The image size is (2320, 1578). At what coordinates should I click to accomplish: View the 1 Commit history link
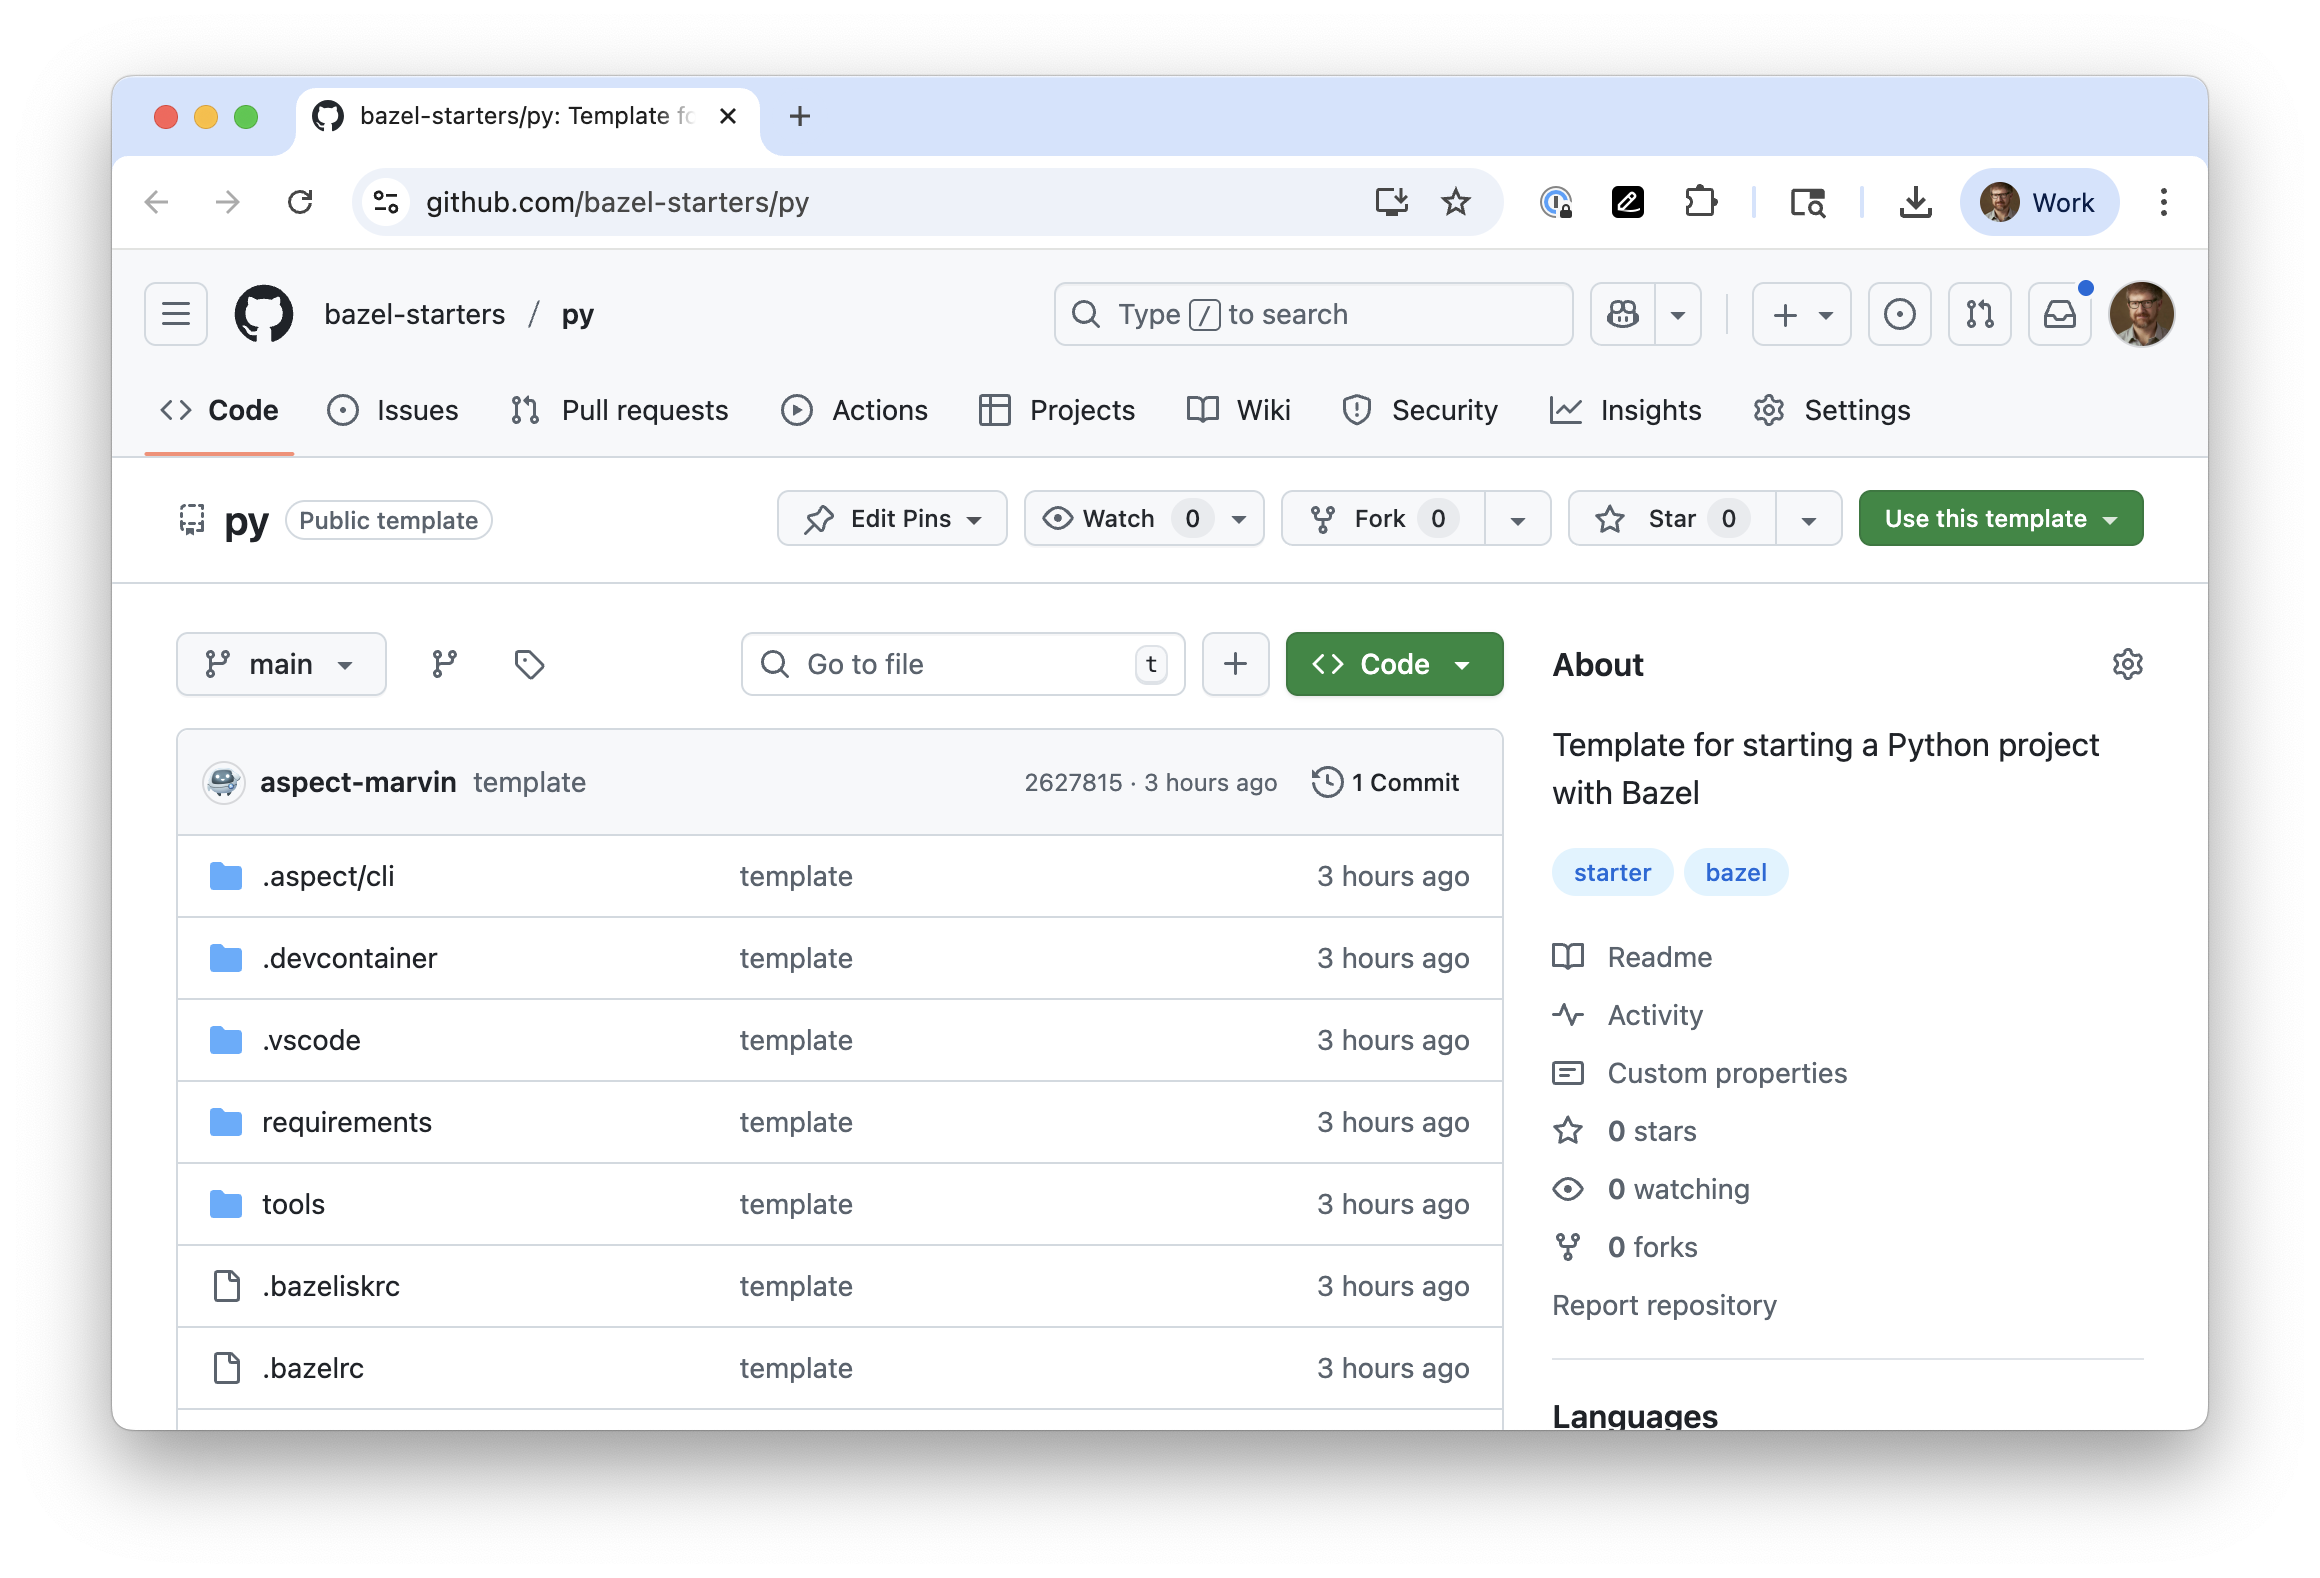click(1386, 782)
